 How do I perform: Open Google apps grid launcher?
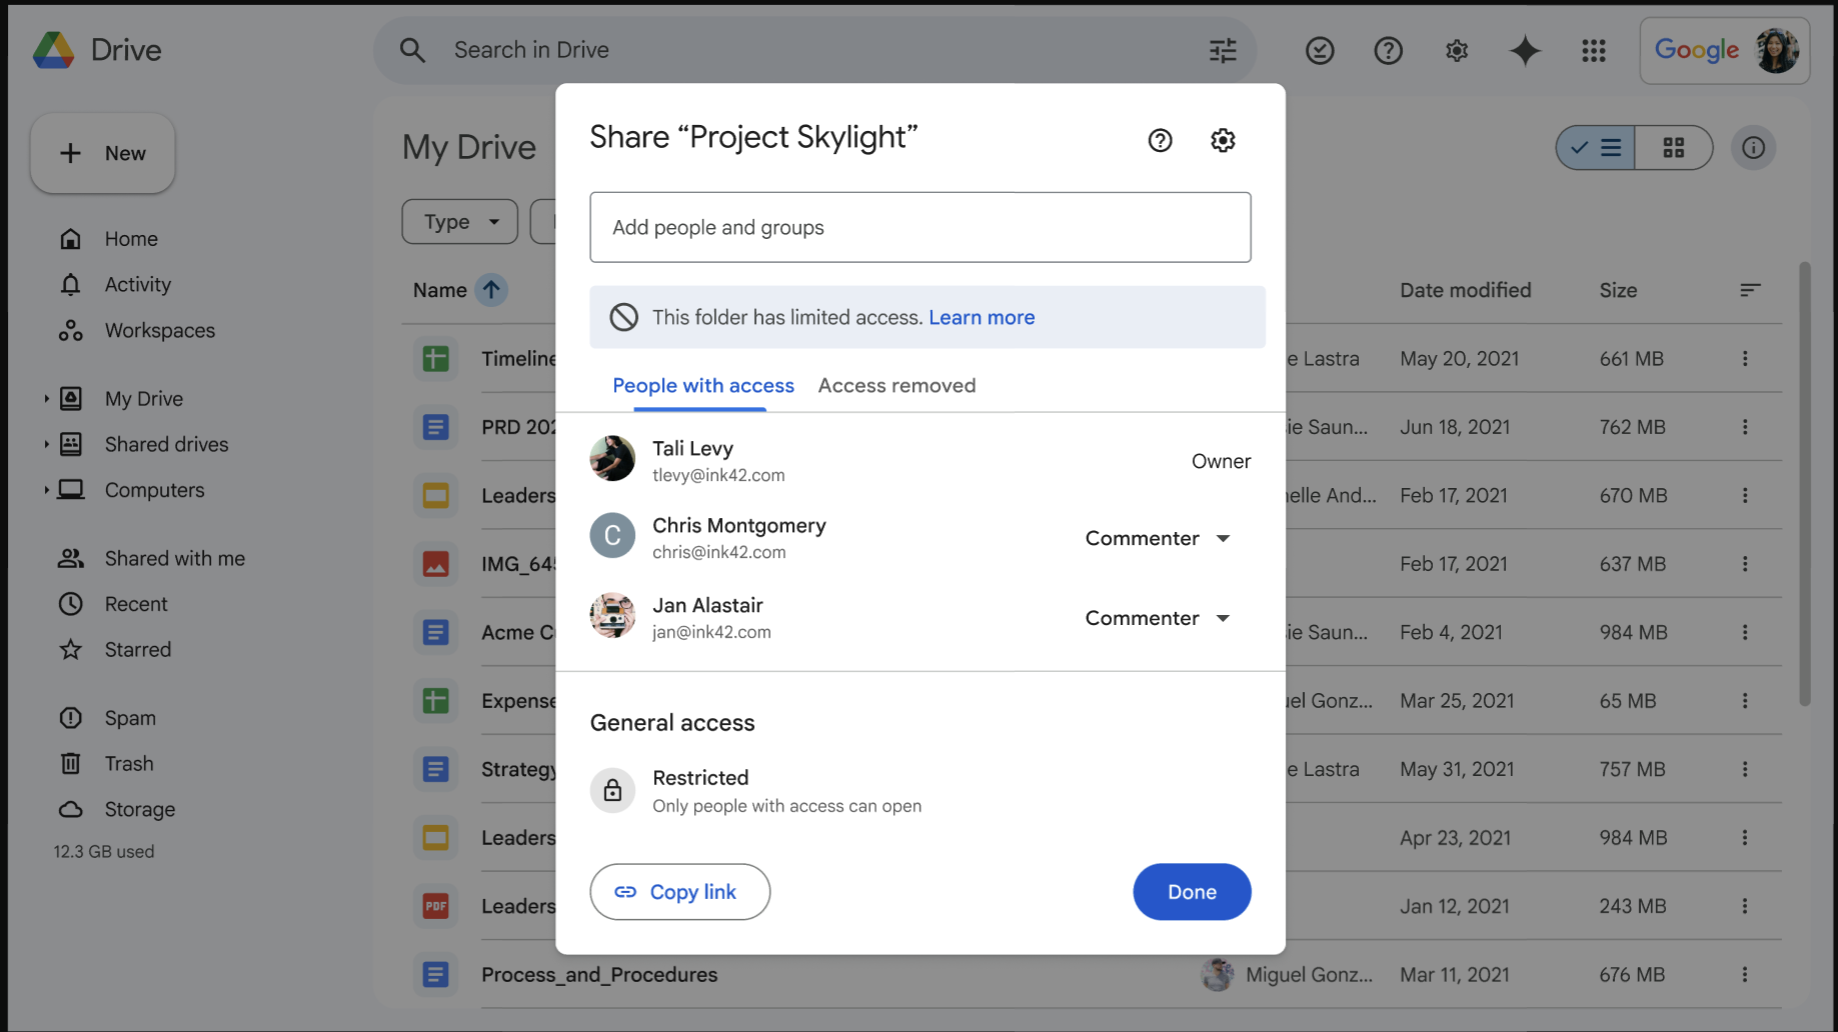tap(1593, 50)
